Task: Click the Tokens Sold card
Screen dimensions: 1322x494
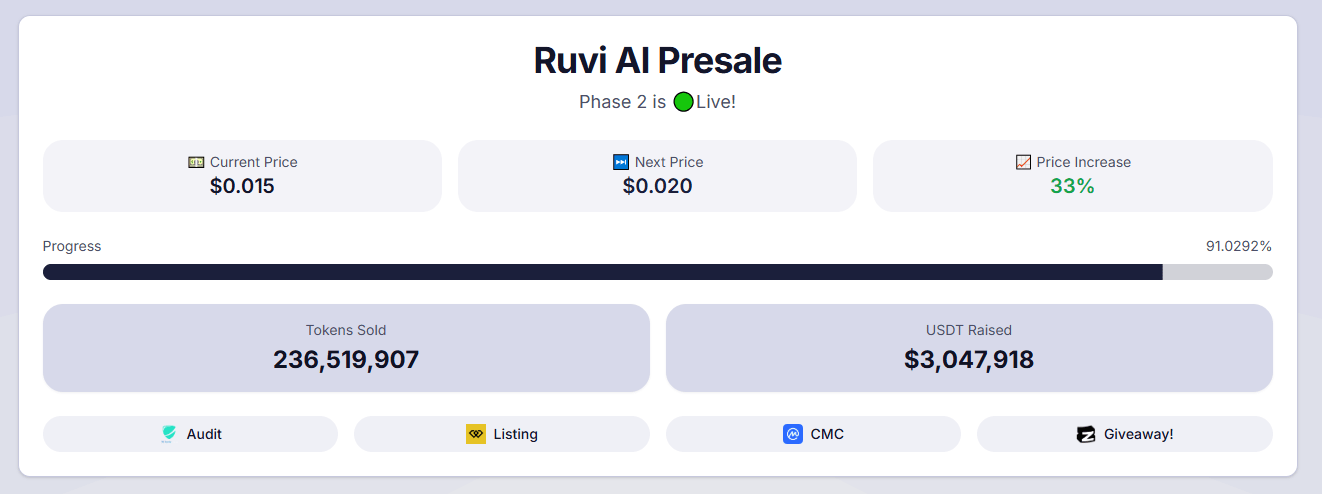Action: point(346,348)
